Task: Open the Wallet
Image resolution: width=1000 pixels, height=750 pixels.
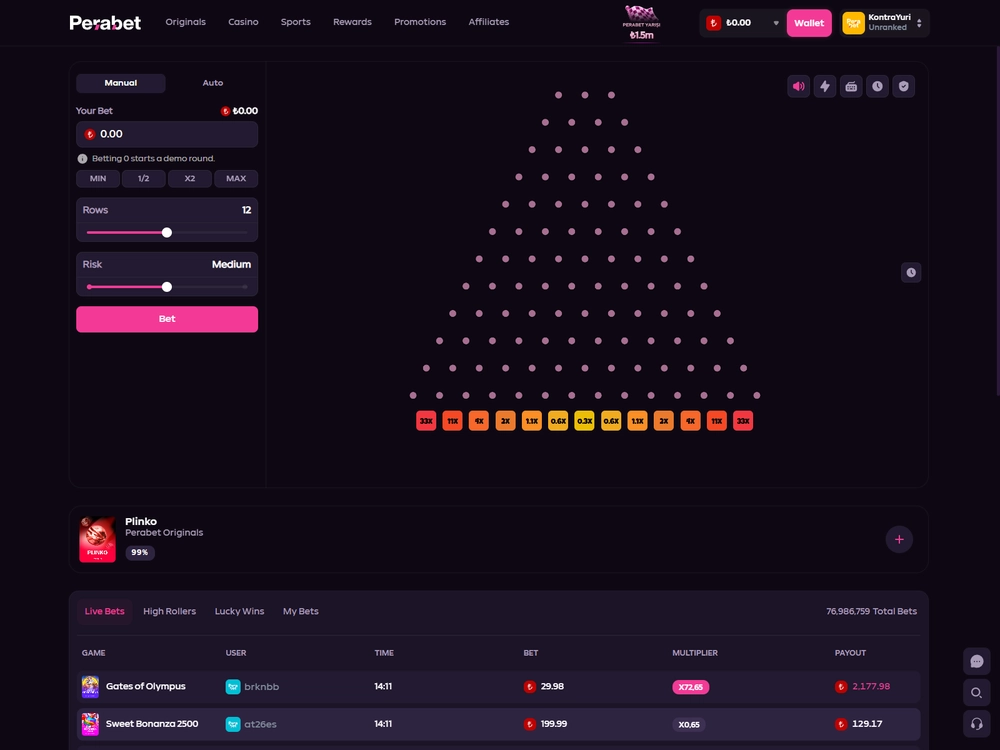Action: click(809, 23)
